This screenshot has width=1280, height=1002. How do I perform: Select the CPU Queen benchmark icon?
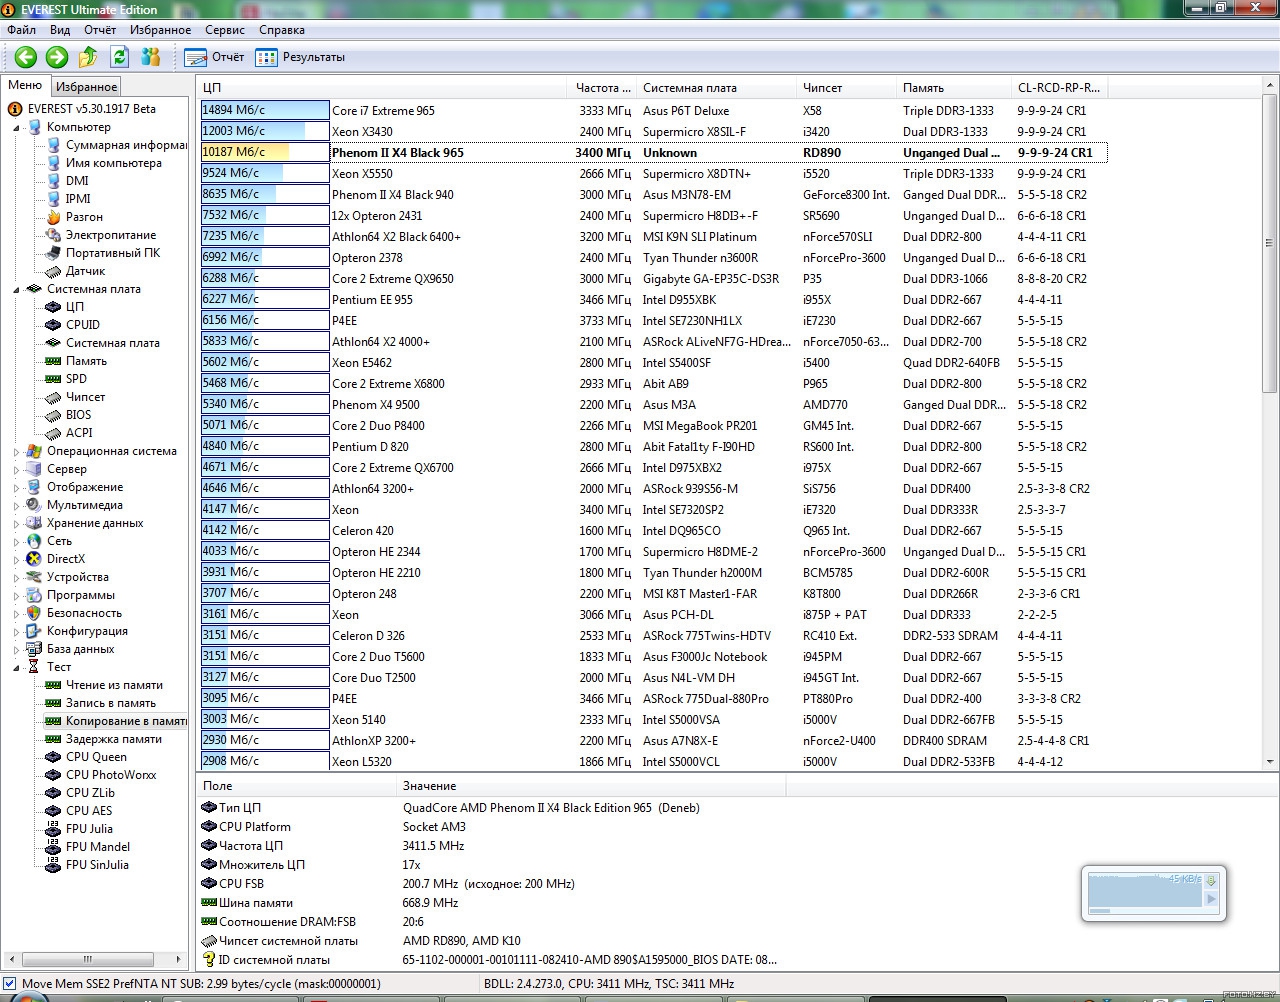[54, 757]
